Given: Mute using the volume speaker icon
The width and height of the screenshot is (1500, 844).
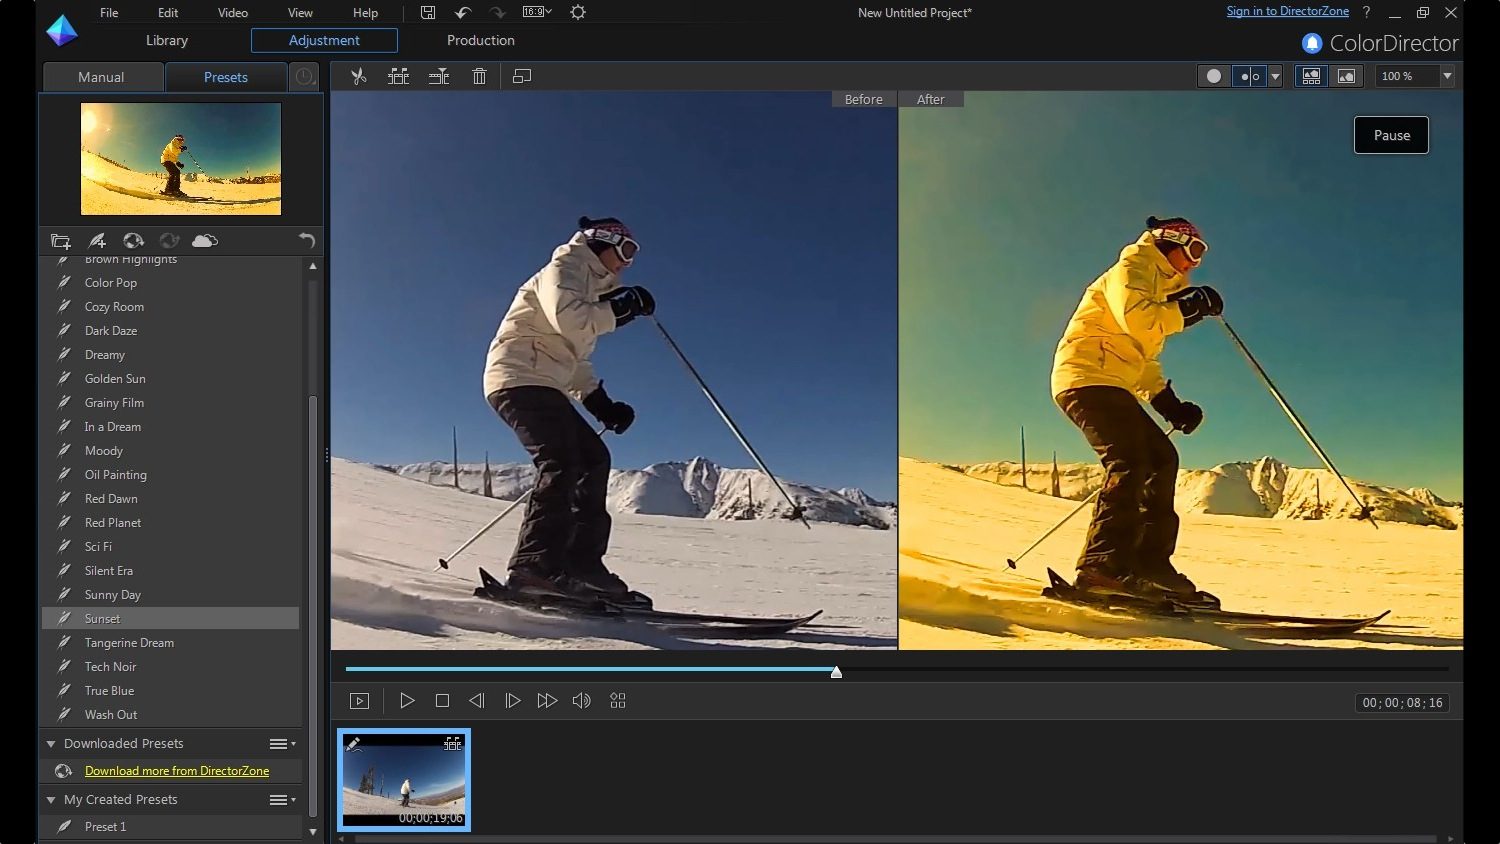Looking at the screenshot, I should pos(582,701).
